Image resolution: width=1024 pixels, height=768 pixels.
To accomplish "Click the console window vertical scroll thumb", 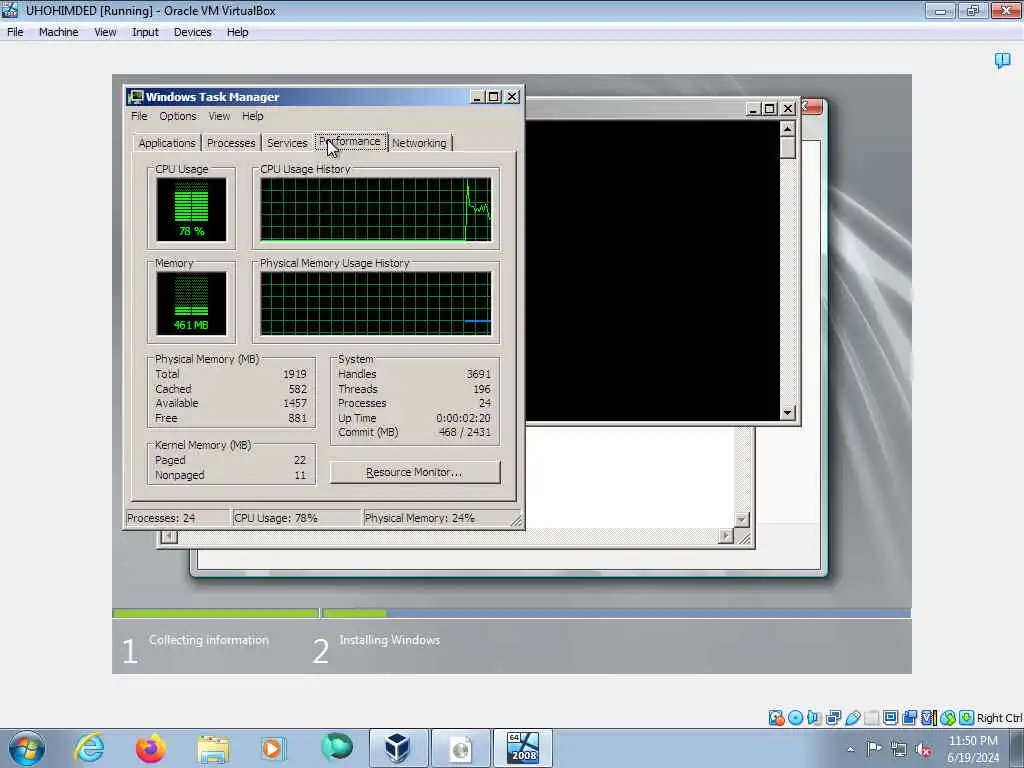I will click(788, 148).
